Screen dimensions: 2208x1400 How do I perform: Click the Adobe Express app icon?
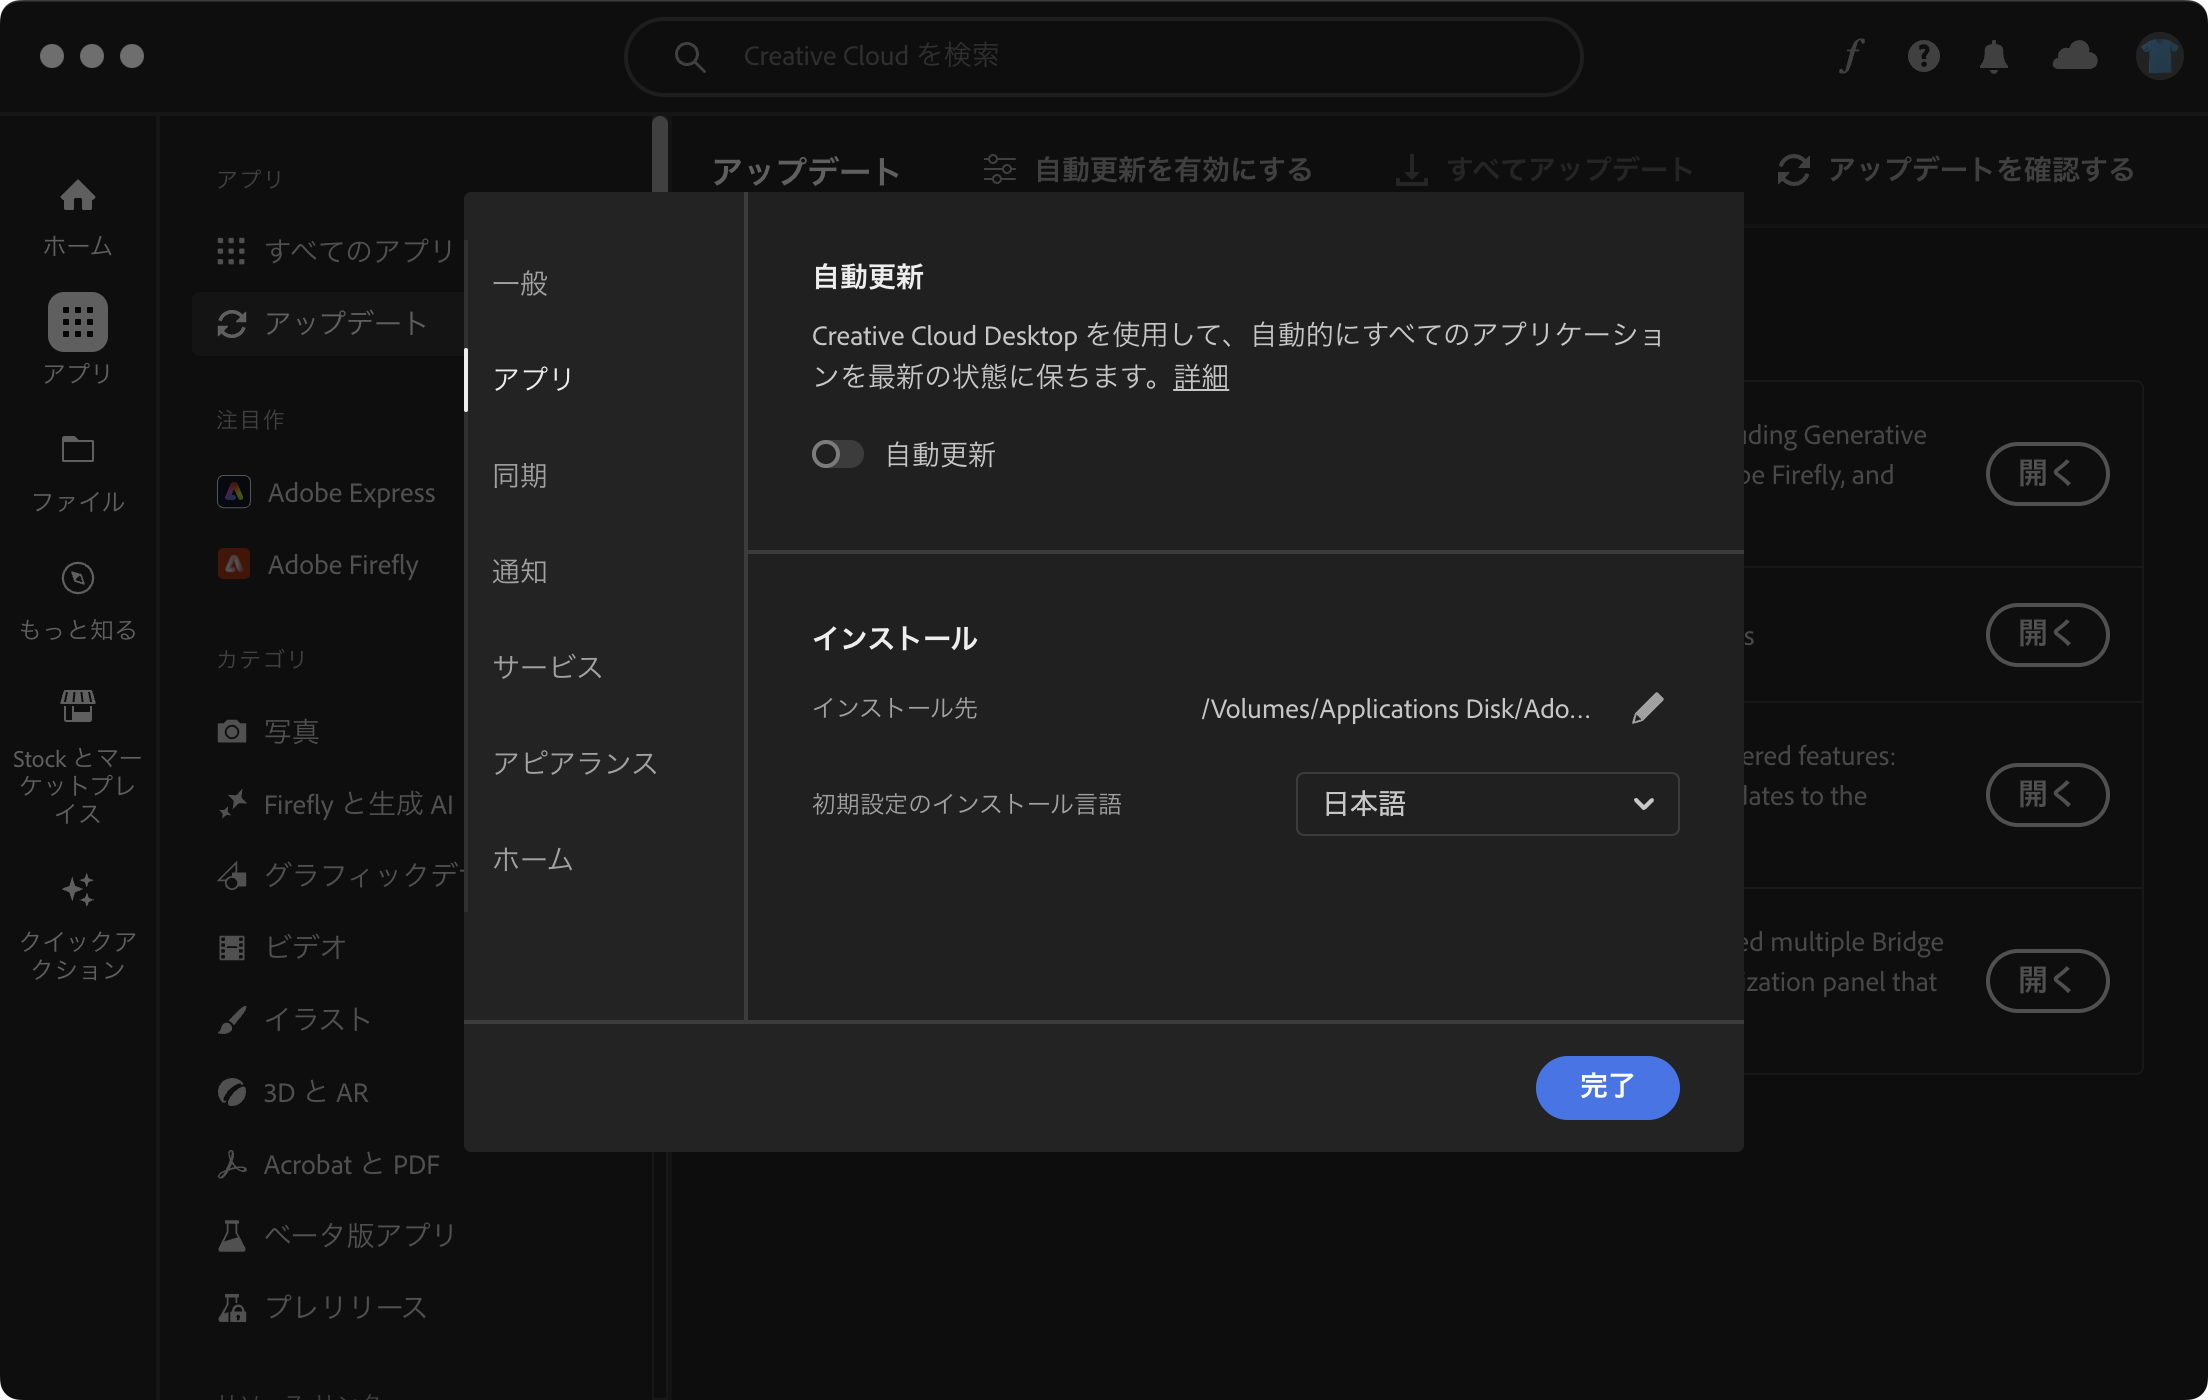point(234,492)
